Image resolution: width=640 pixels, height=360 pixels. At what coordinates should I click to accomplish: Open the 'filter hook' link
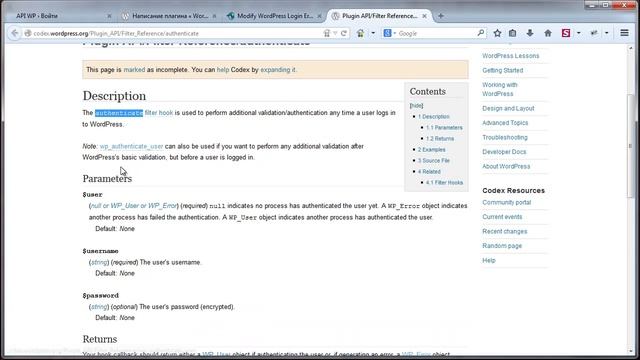point(159,113)
